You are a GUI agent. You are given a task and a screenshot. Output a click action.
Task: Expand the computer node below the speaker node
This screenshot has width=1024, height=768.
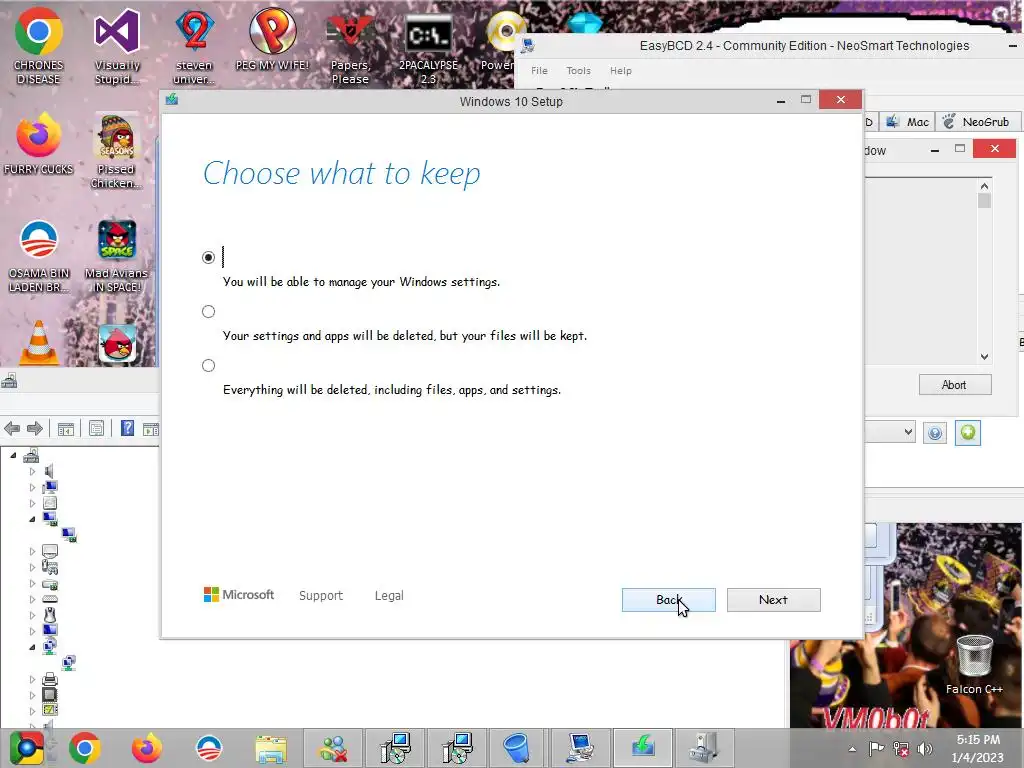33,487
